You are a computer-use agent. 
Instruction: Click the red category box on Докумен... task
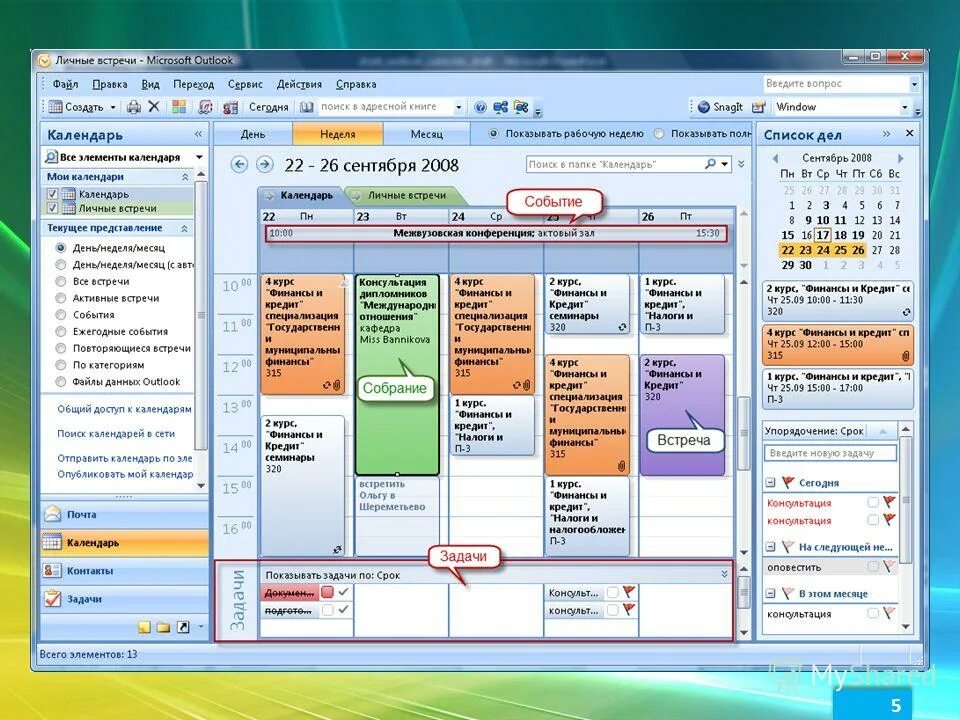coord(328,592)
